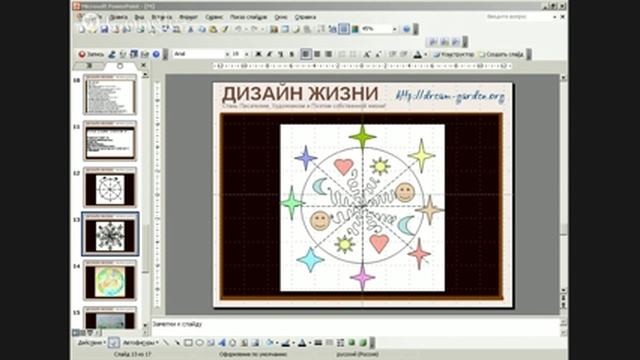Screen dimensions: 640x360
Task: Click the Select Objects pointer tool
Action: pos(113,343)
